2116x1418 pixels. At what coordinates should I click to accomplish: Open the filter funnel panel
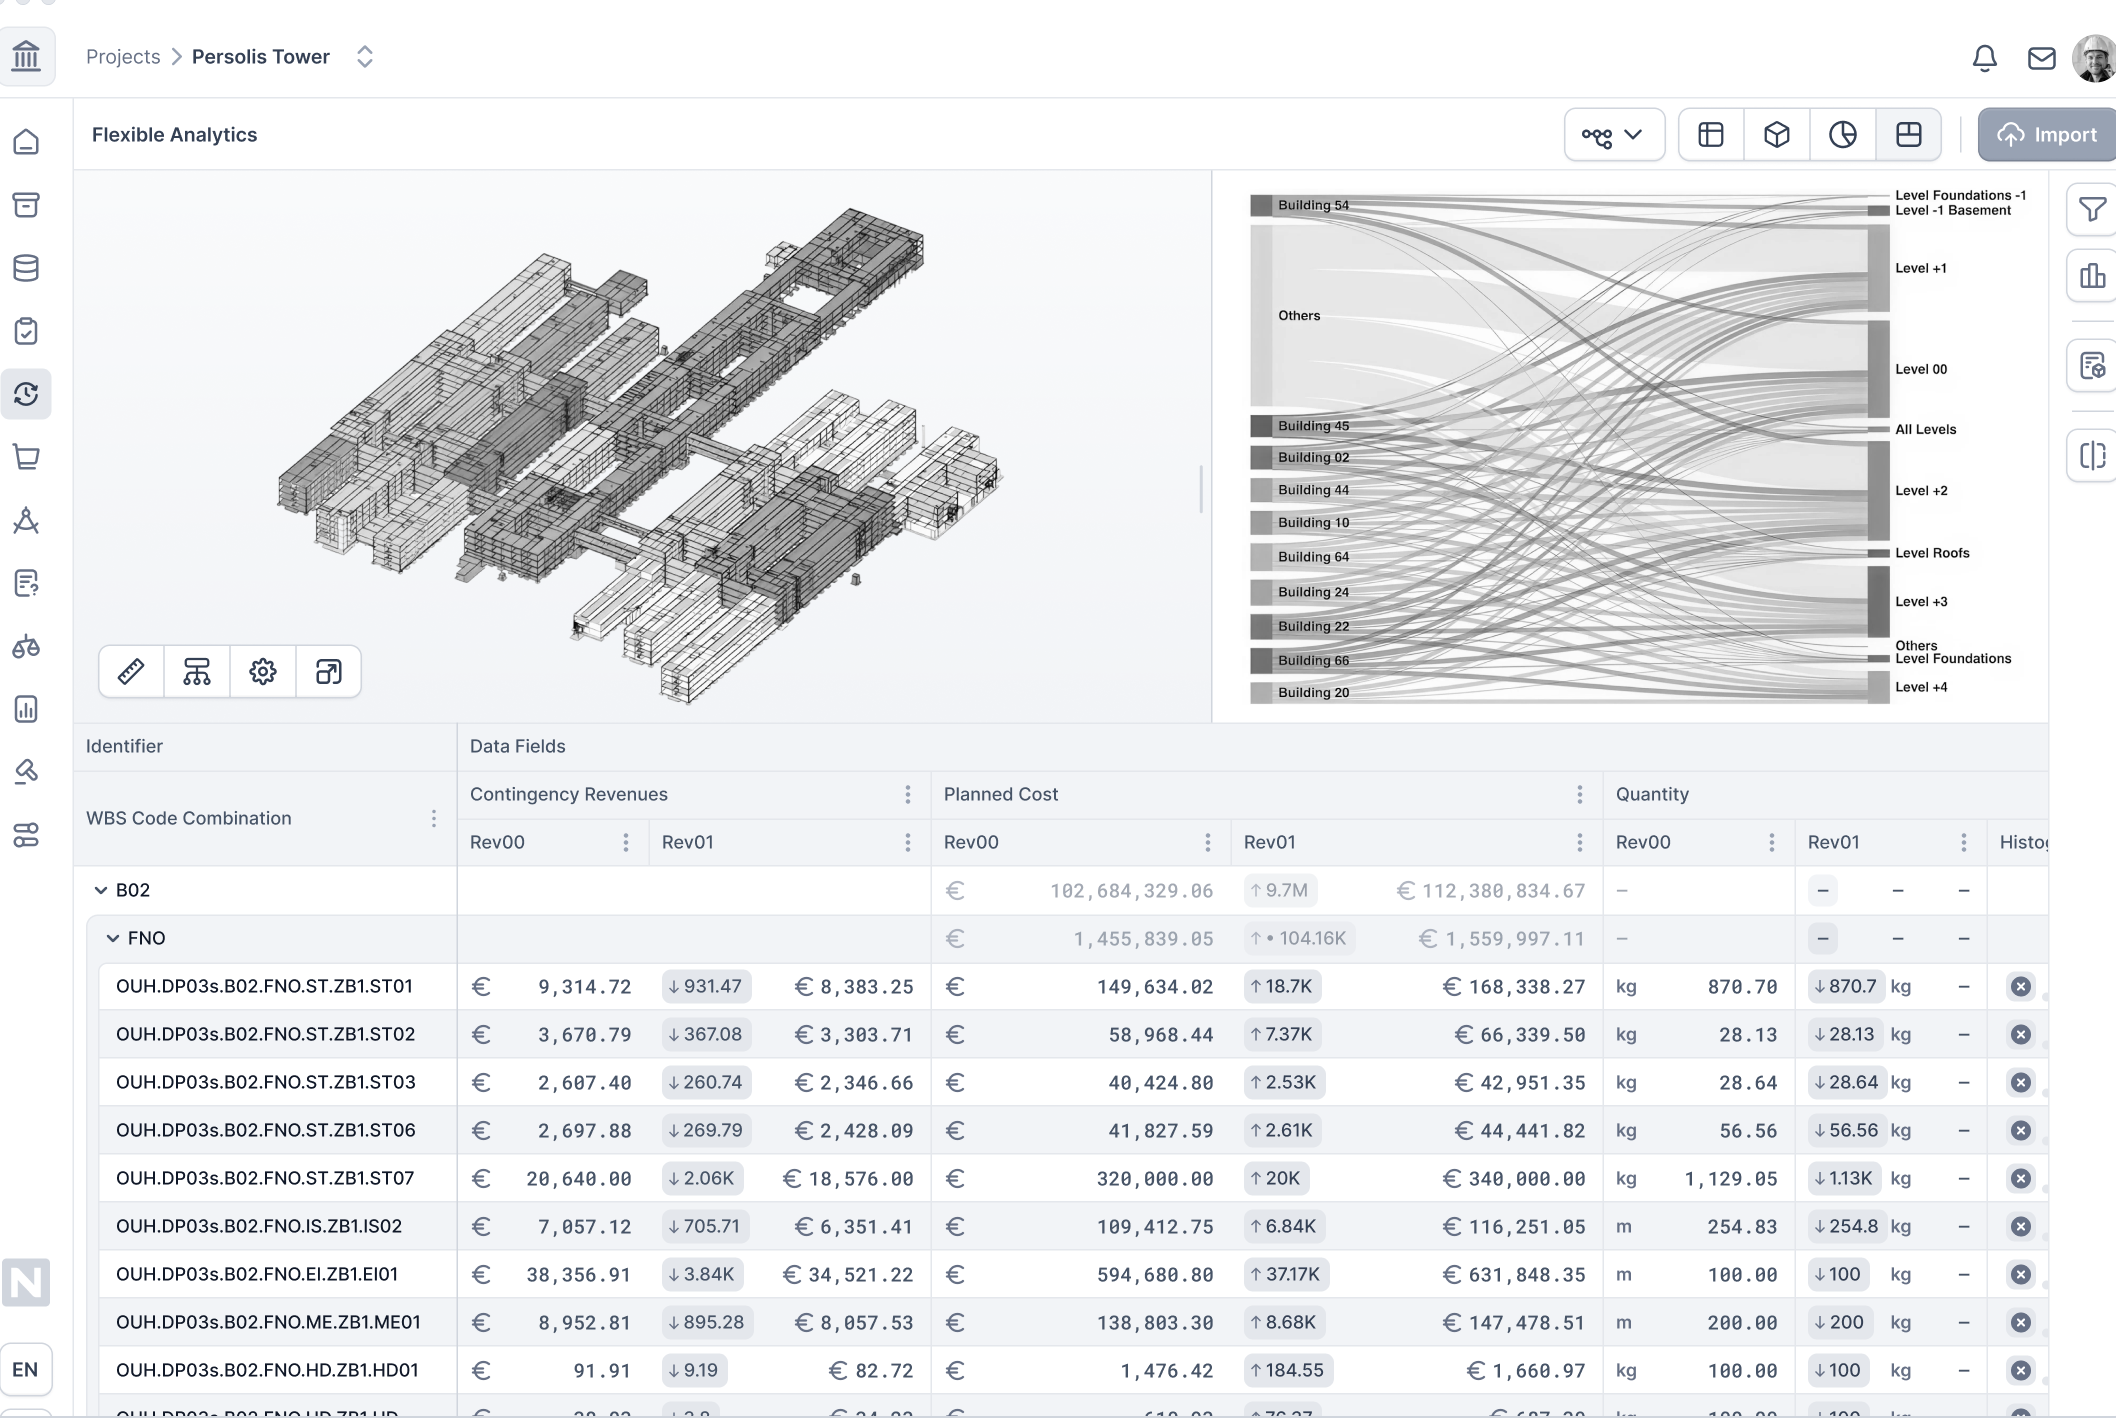click(2092, 209)
